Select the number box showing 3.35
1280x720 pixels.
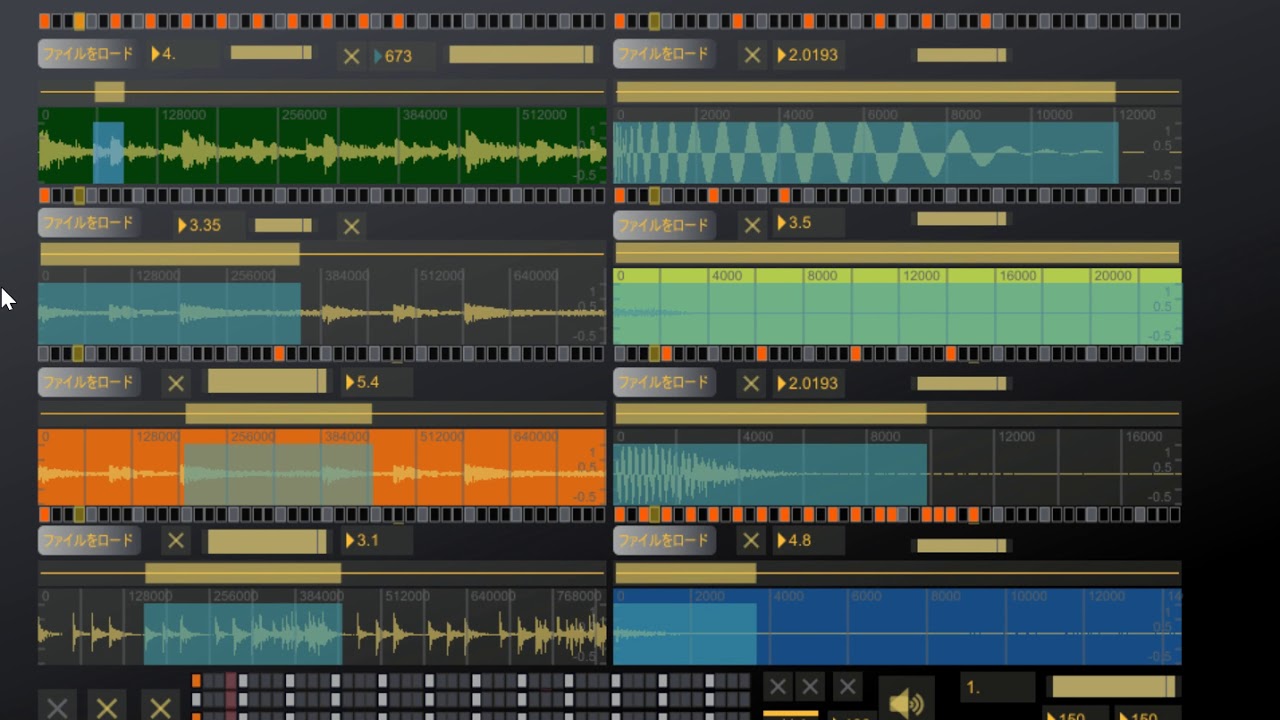click(208, 225)
